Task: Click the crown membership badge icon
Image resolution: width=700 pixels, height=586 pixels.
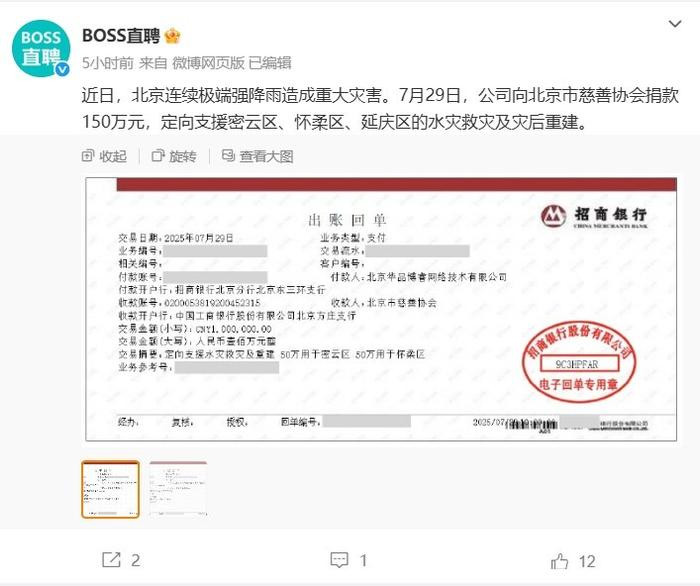Action: click(172, 36)
